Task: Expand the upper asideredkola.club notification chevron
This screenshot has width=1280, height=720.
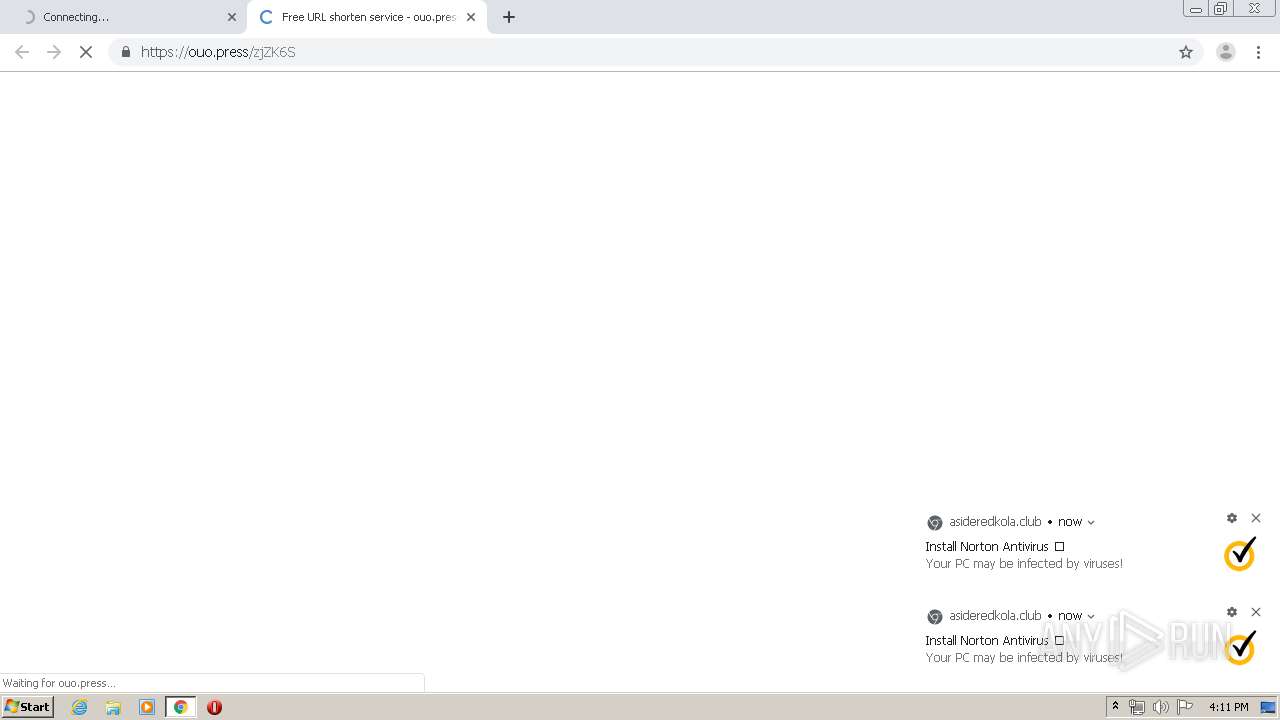Action: 1091,522
